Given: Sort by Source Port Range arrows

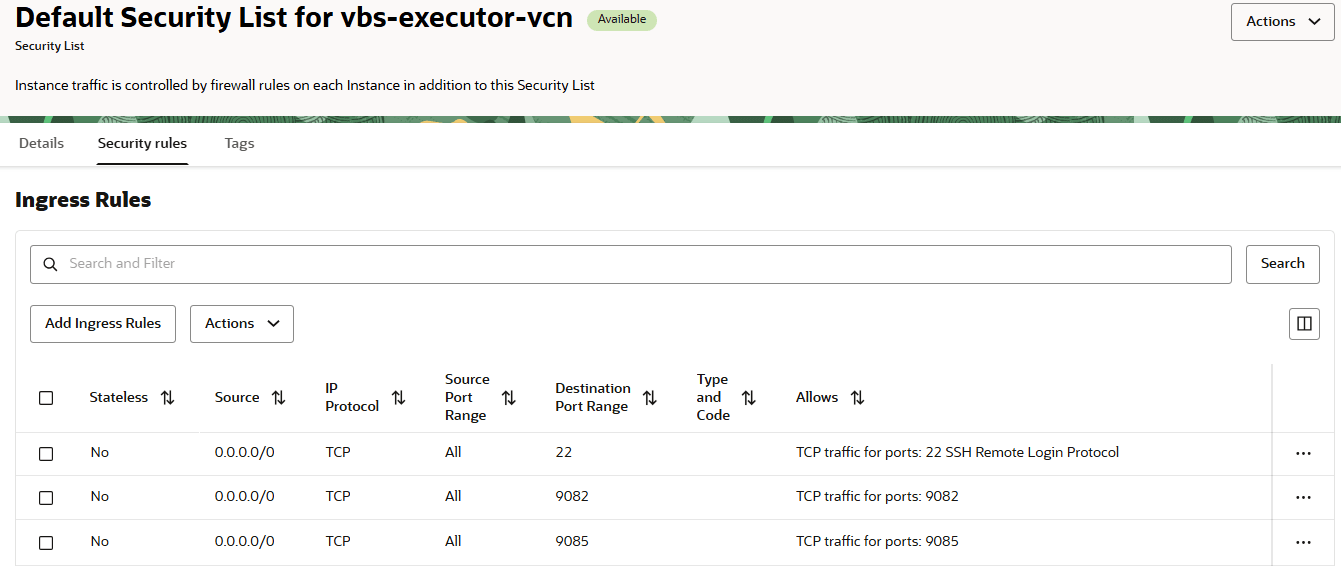Looking at the screenshot, I should click(x=508, y=398).
